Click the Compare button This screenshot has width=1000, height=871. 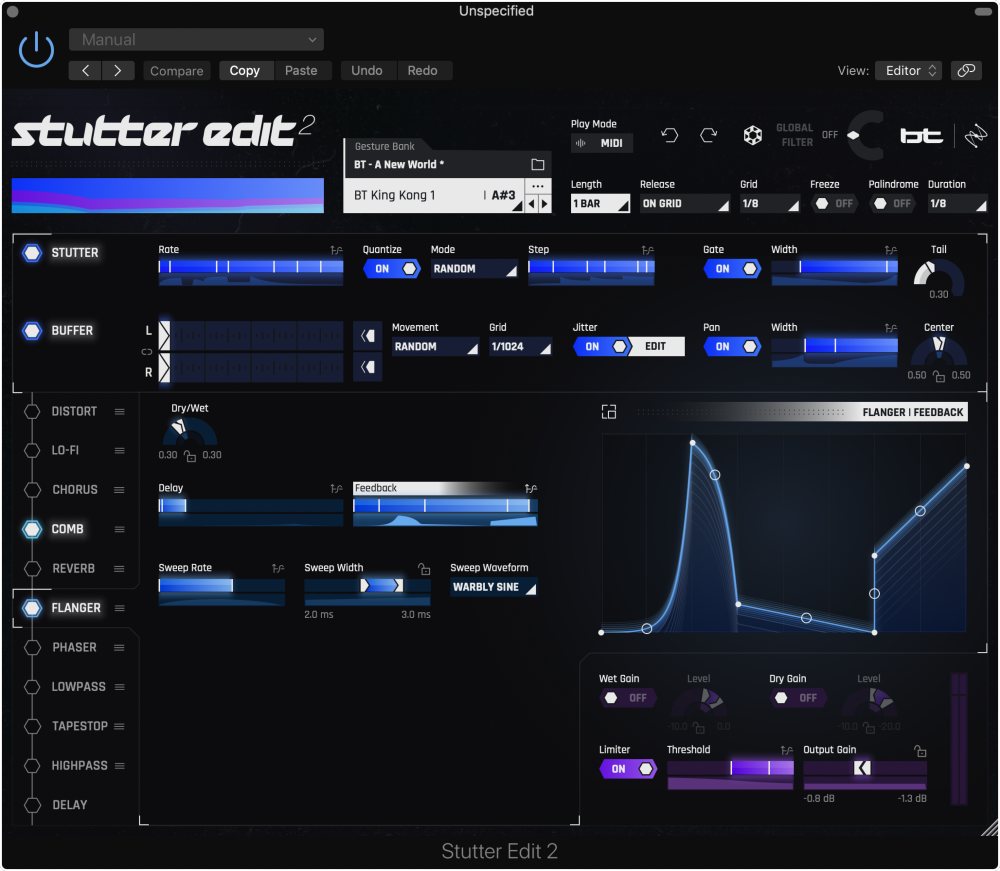[177, 70]
